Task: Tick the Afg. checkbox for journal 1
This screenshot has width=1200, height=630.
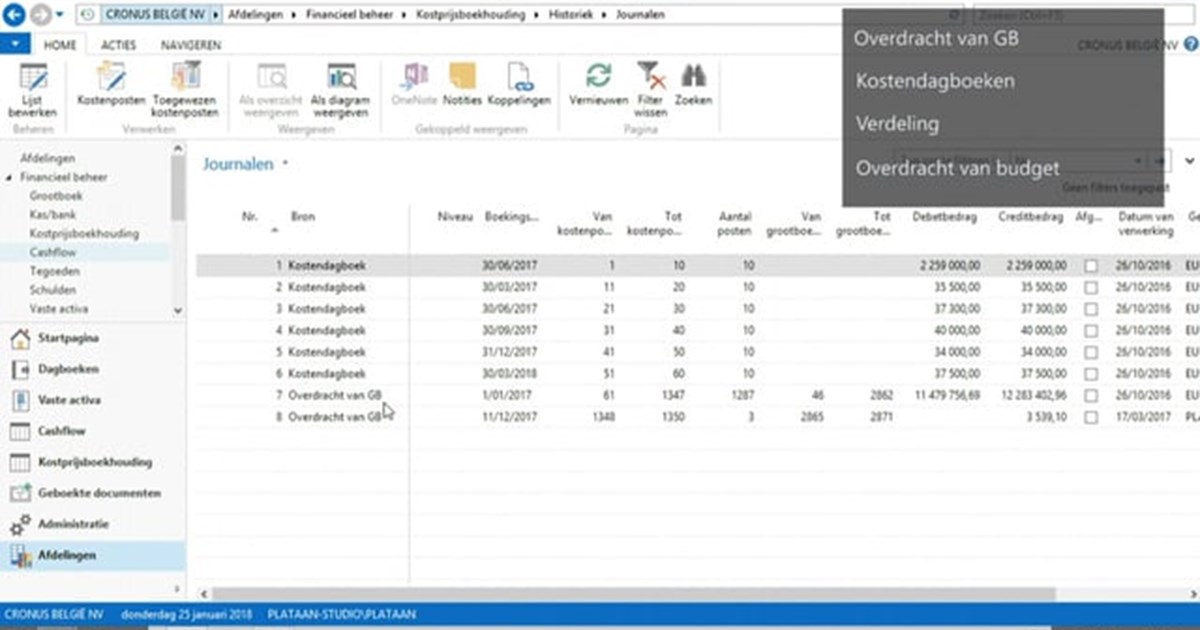Action: (x=1090, y=266)
